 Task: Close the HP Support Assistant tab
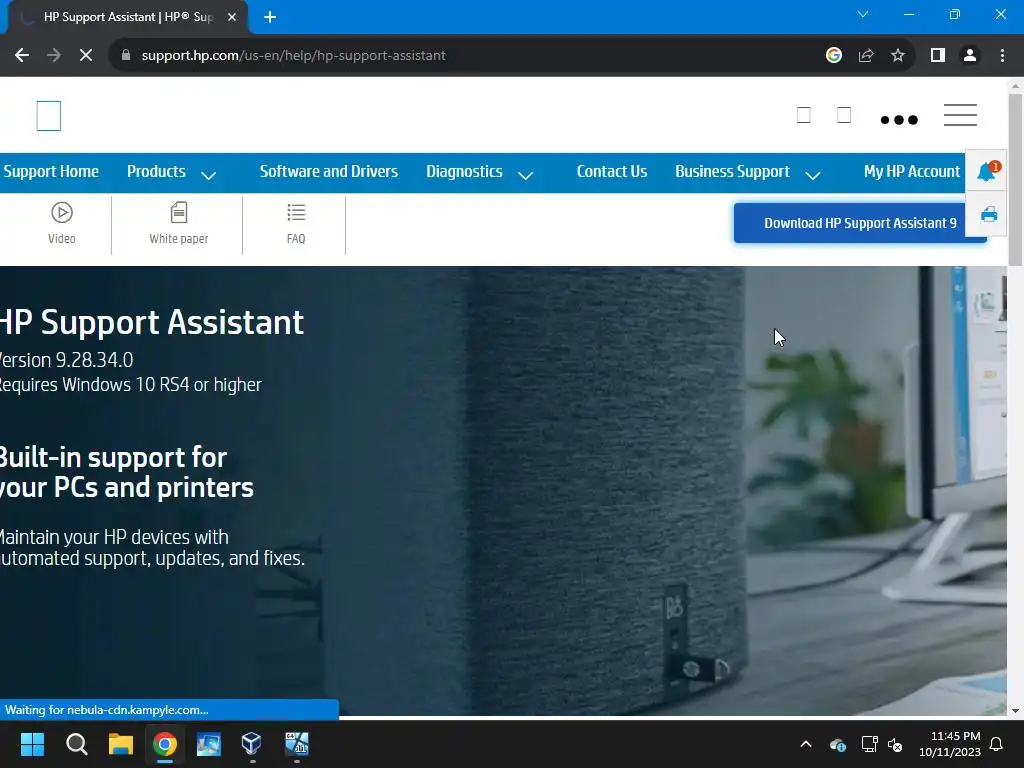(x=232, y=18)
